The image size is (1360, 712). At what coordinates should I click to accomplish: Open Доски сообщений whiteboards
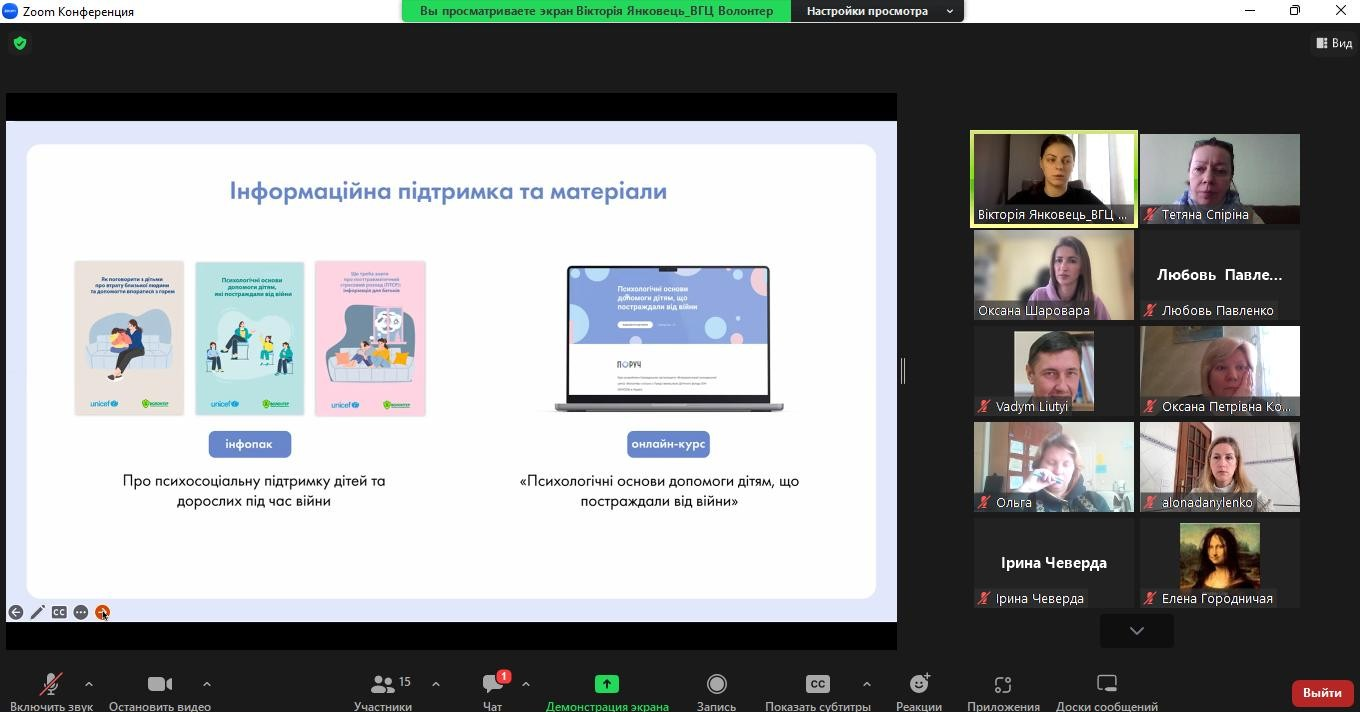[x=1106, y=692]
